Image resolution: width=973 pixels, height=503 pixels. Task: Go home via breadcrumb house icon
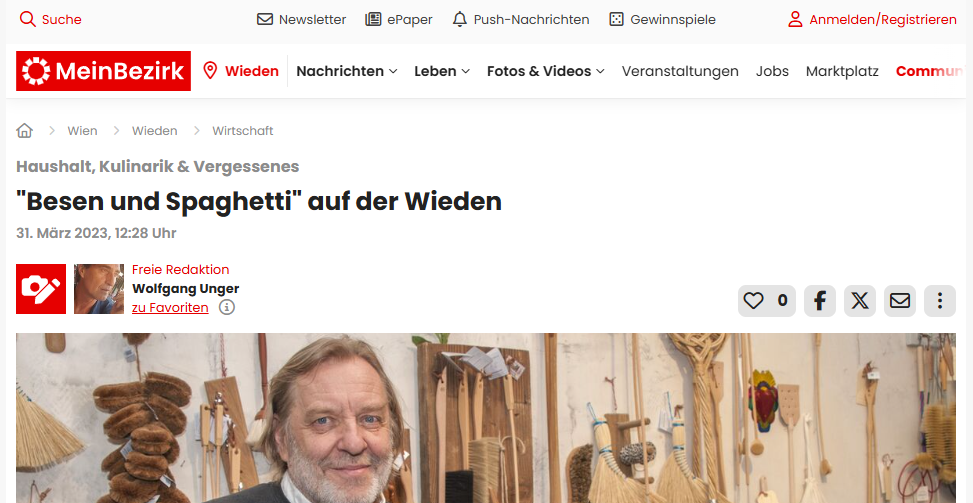point(24,130)
